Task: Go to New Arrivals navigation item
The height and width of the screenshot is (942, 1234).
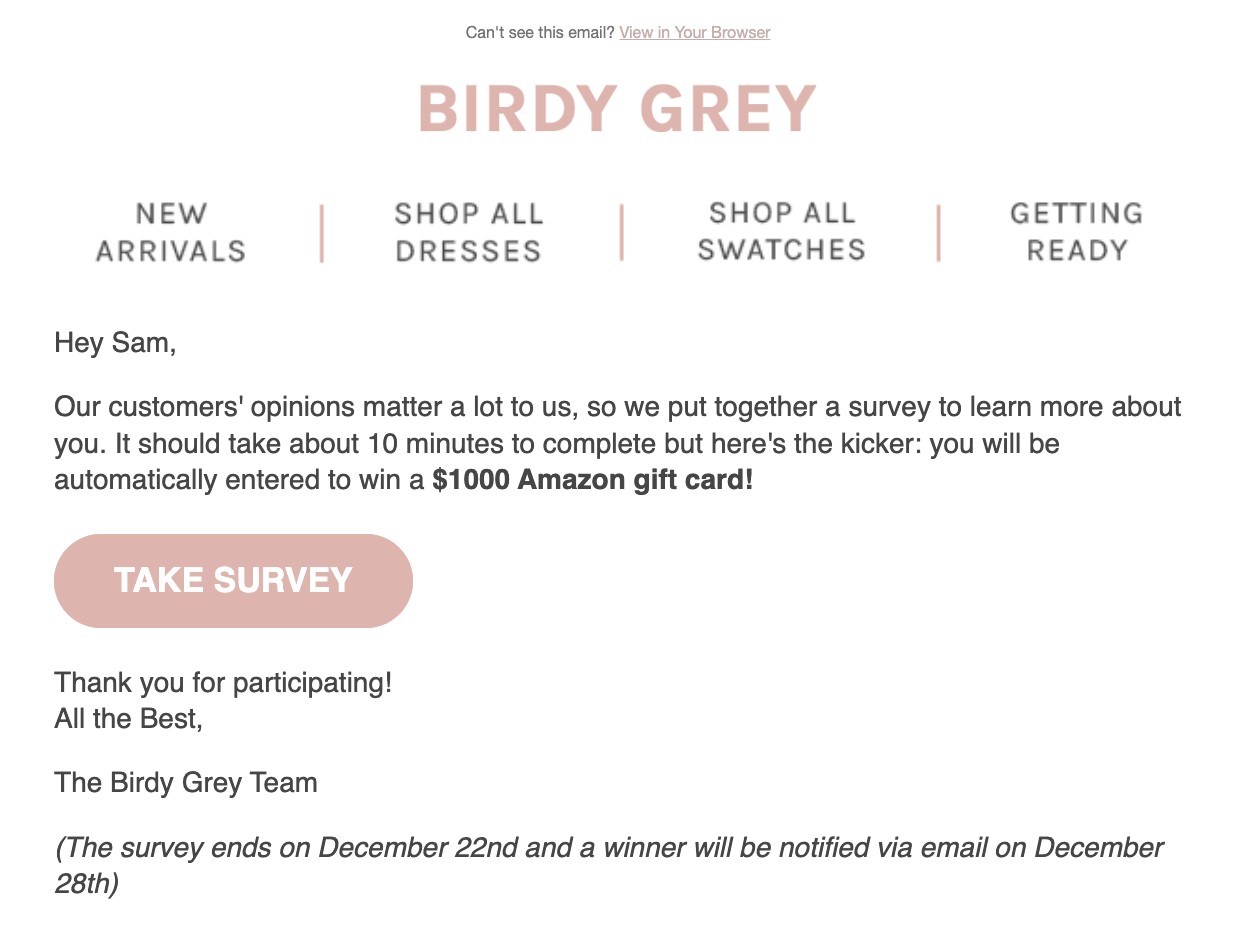Action: point(171,232)
